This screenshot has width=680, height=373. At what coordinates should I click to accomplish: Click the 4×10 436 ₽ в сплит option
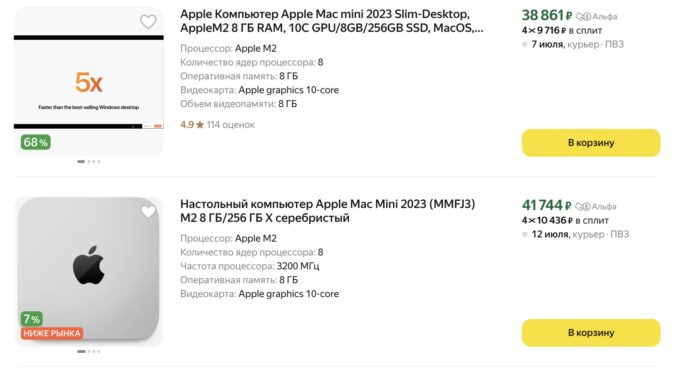pyautogui.click(x=565, y=220)
